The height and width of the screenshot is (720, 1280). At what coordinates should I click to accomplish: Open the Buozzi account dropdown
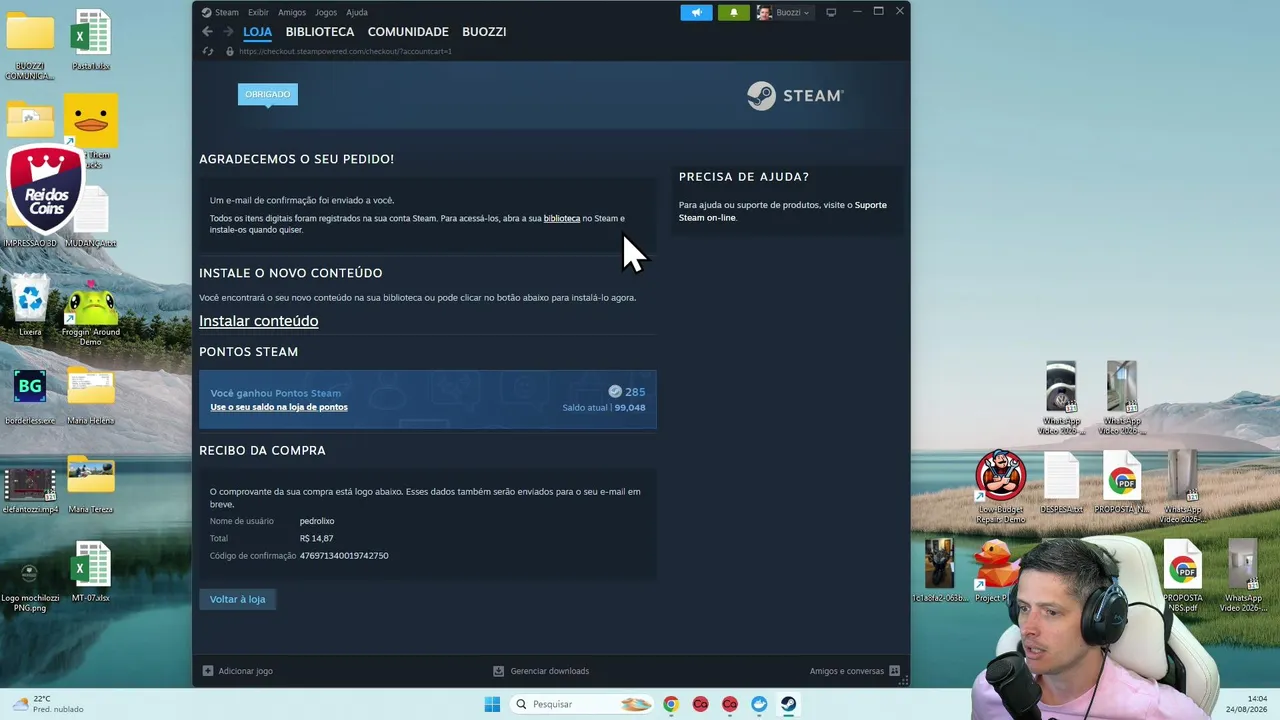(x=784, y=12)
